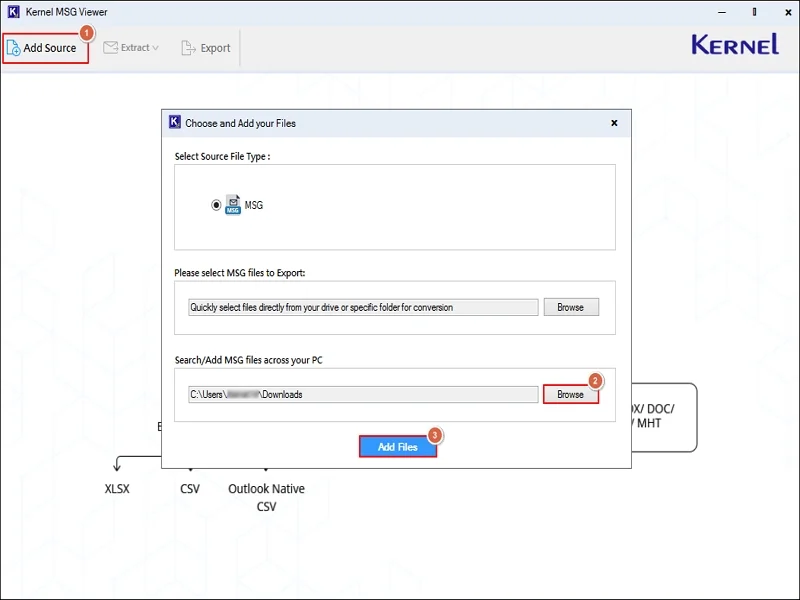800x600 pixels.
Task: Click the Kernel logo in the top-right
Action: tap(735, 44)
